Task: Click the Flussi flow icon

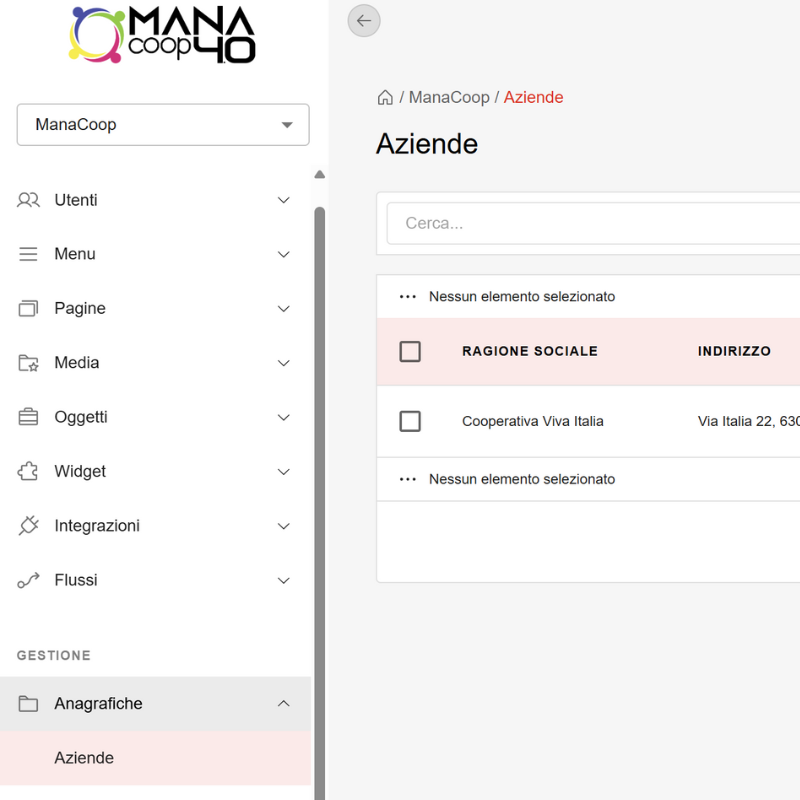Action: [x=29, y=580]
